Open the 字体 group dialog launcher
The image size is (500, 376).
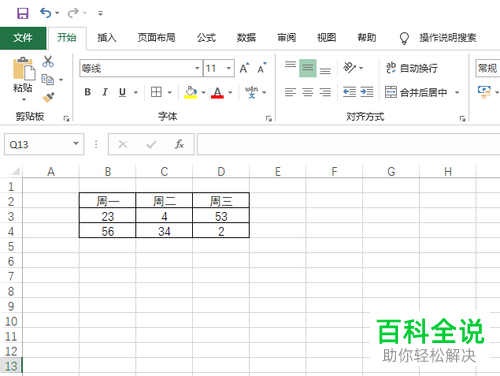269,118
